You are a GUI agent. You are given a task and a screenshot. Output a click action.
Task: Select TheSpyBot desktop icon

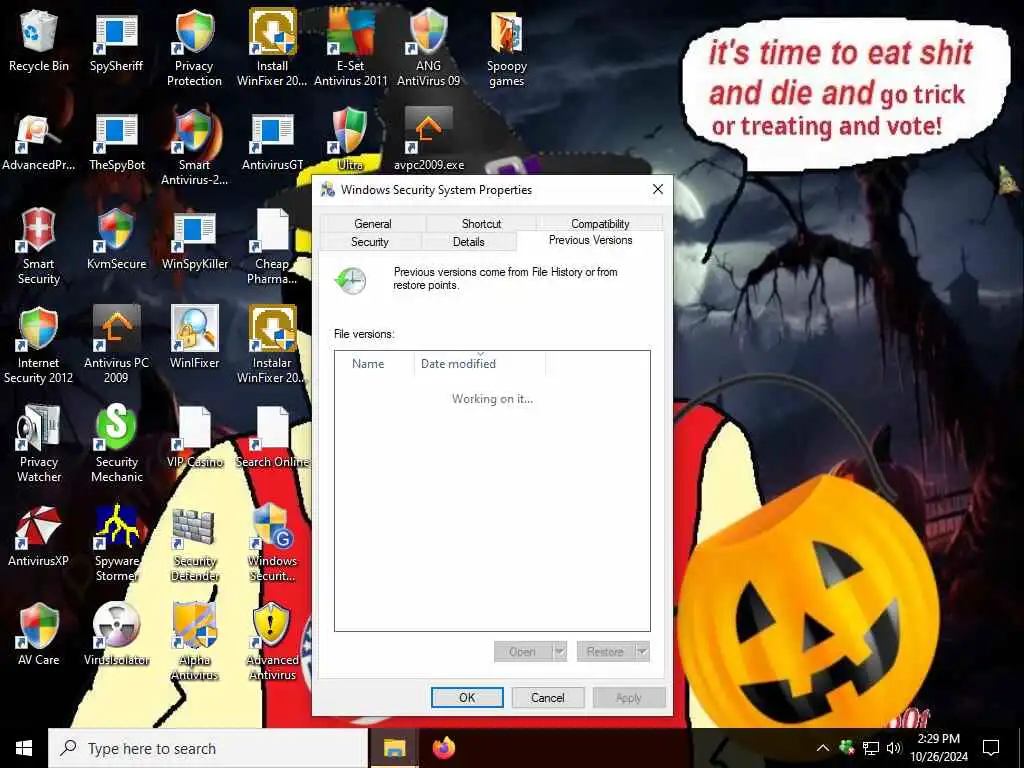click(116, 142)
